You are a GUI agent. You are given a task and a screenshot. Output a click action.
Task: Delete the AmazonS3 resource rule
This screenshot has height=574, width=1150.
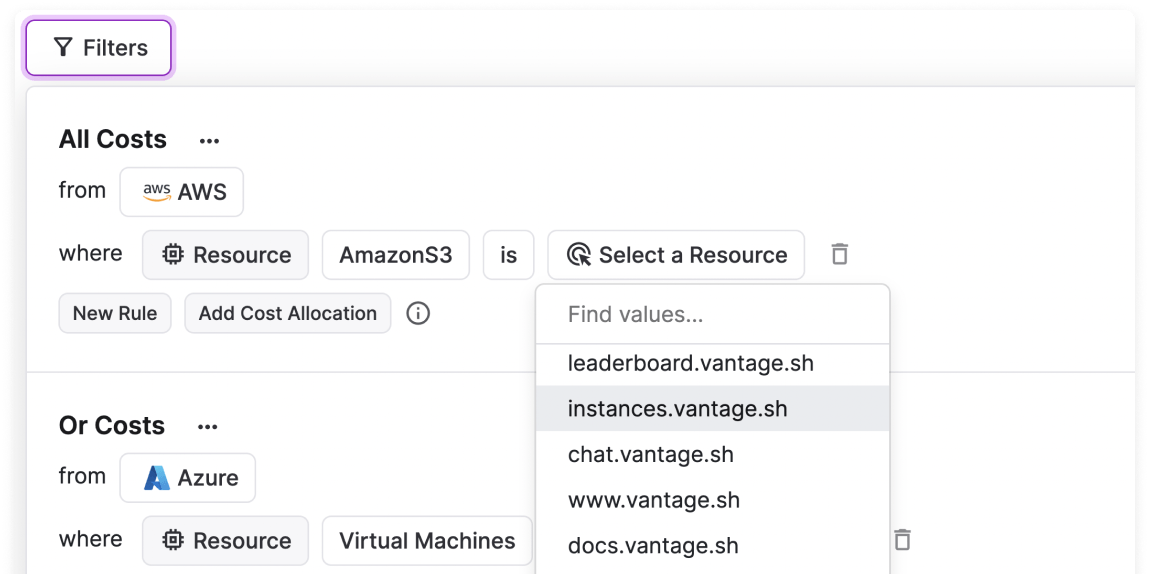[x=840, y=255]
